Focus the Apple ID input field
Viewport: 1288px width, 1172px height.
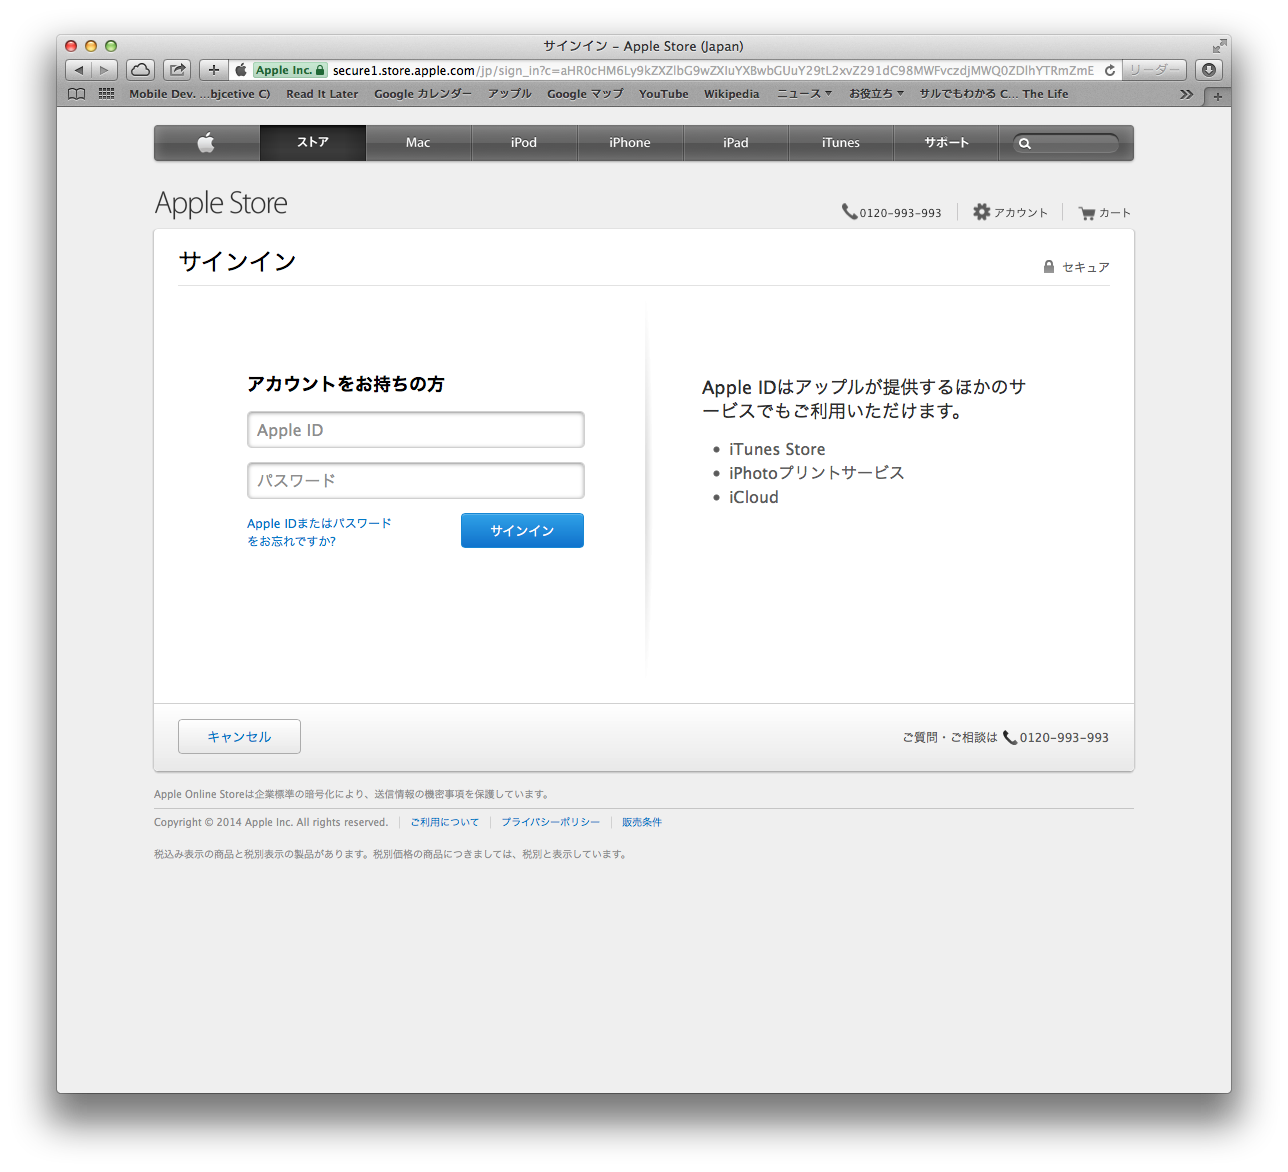click(416, 430)
